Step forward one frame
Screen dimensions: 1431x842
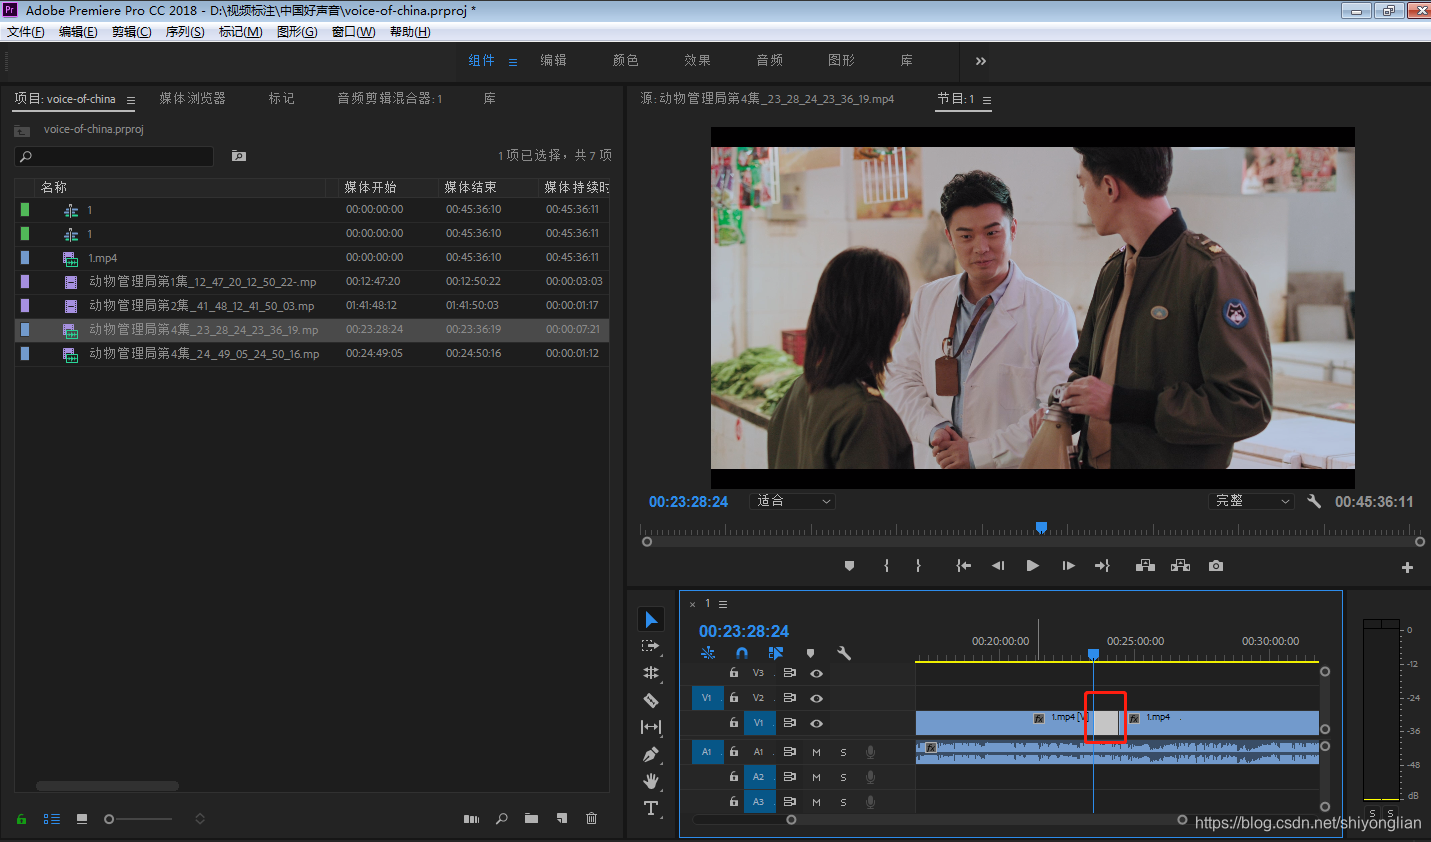click(1068, 566)
